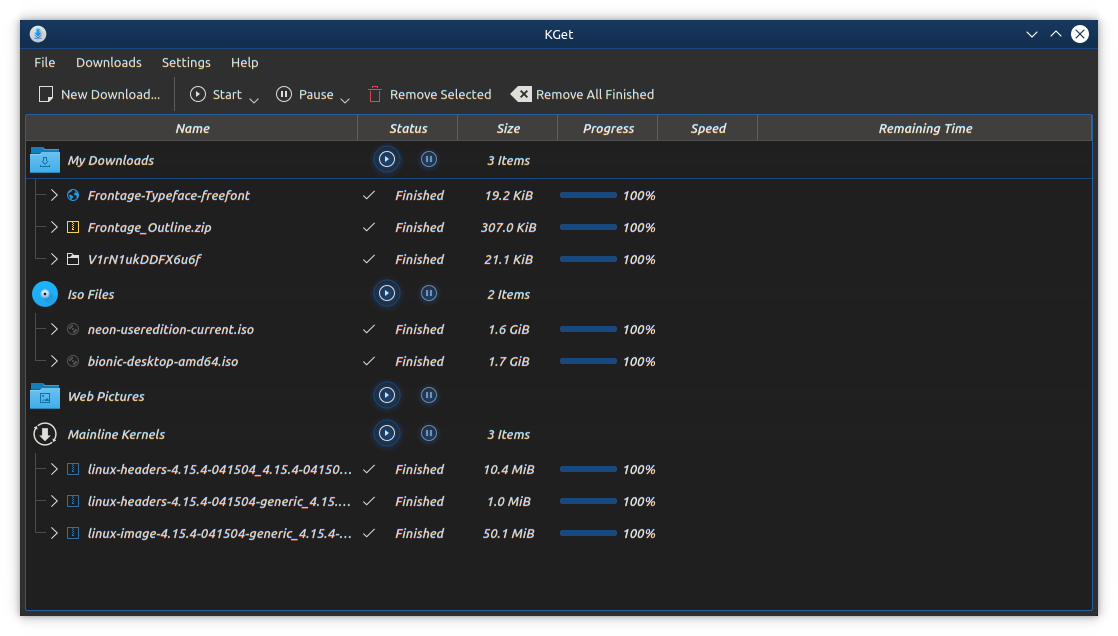1118x636 pixels.
Task: Pause the Iso Files group
Action: [x=429, y=293]
